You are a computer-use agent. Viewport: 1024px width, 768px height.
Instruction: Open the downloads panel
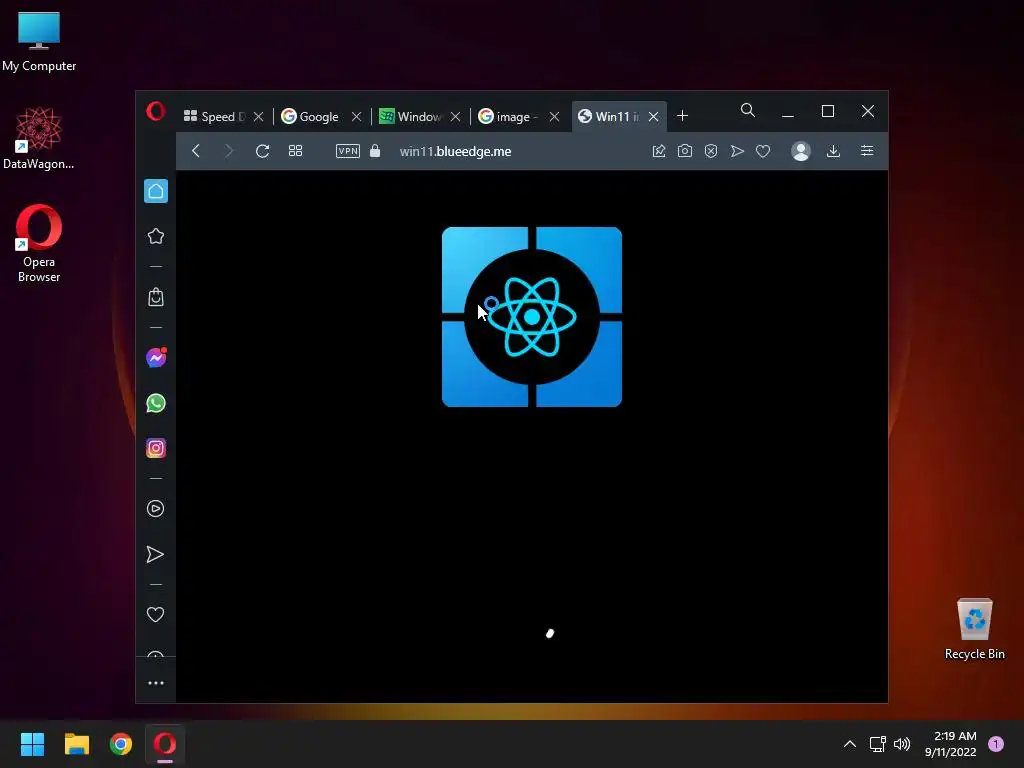click(x=833, y=151)
